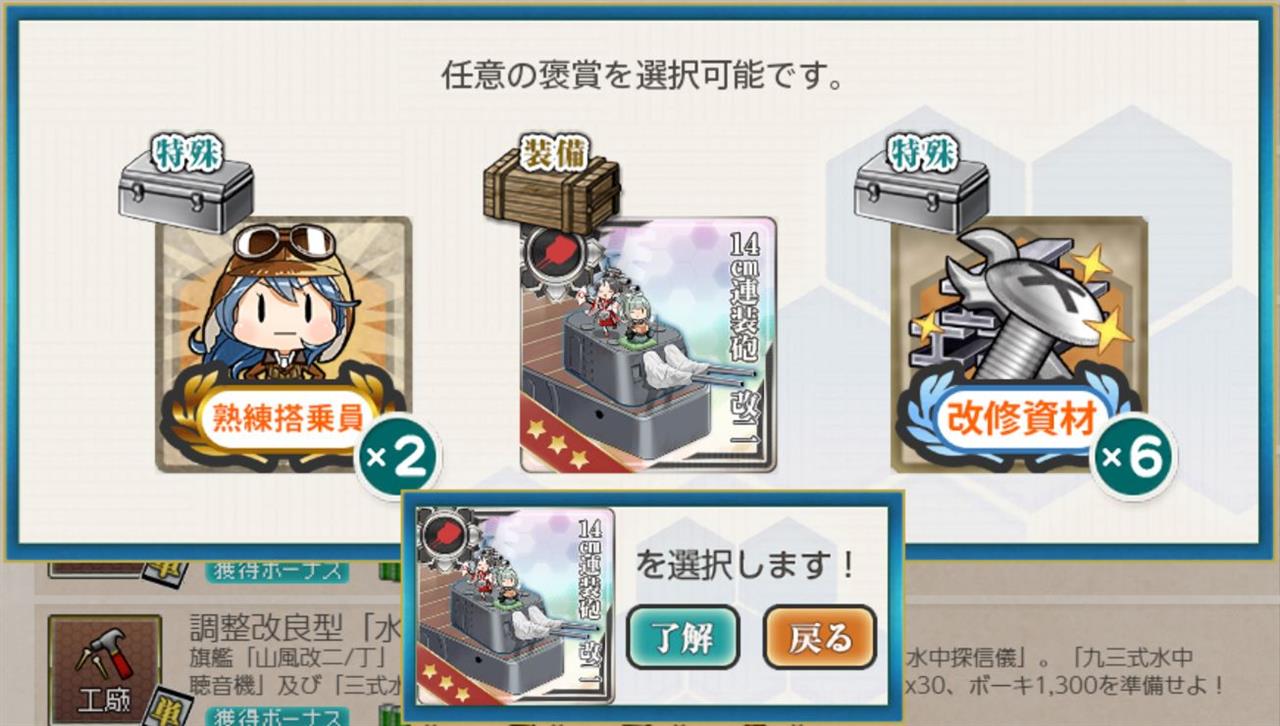Screen dimensions: 1280x726
Task: Click the metal toolbox above 熟練搭乗員
Action: tap(186, 198)
